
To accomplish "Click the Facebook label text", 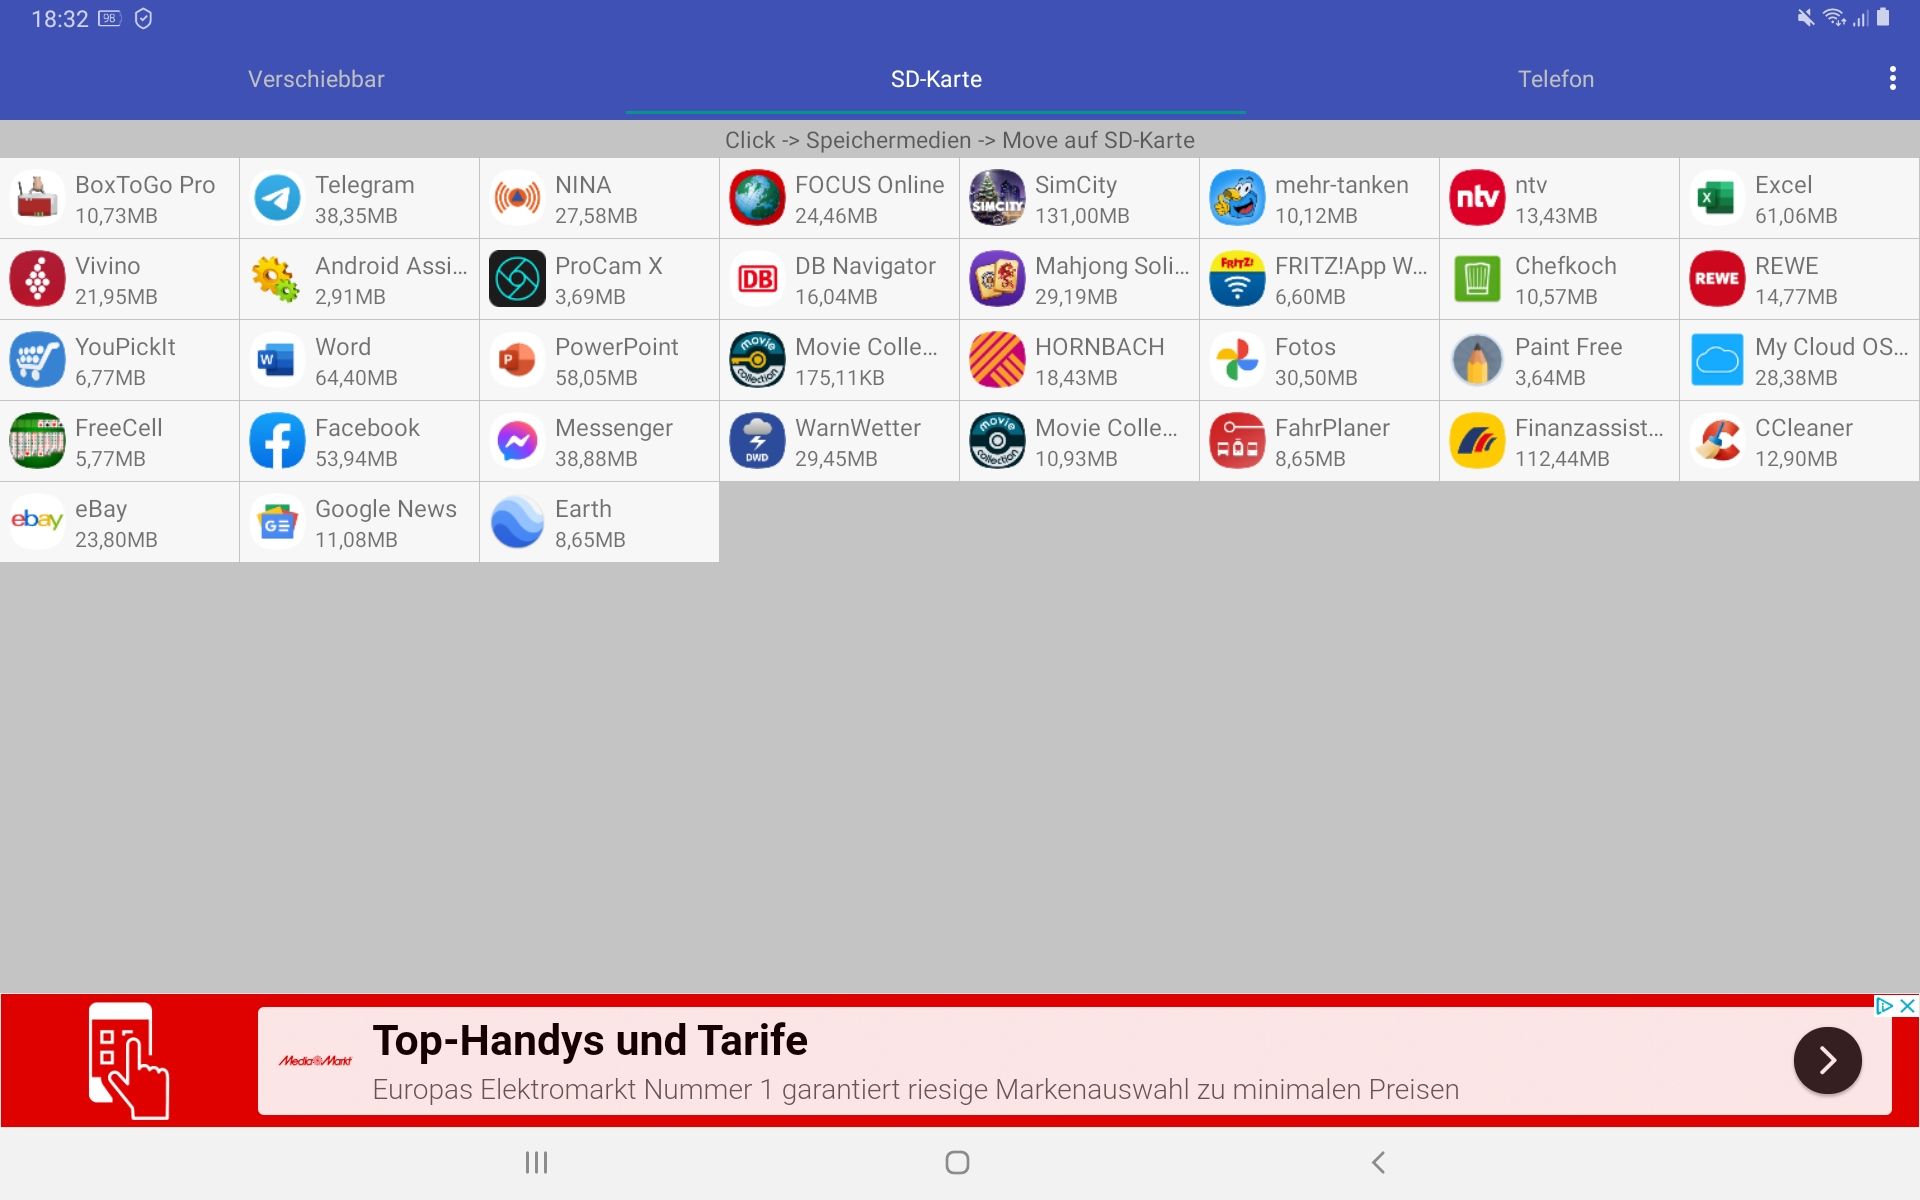I will coord(367,428).
